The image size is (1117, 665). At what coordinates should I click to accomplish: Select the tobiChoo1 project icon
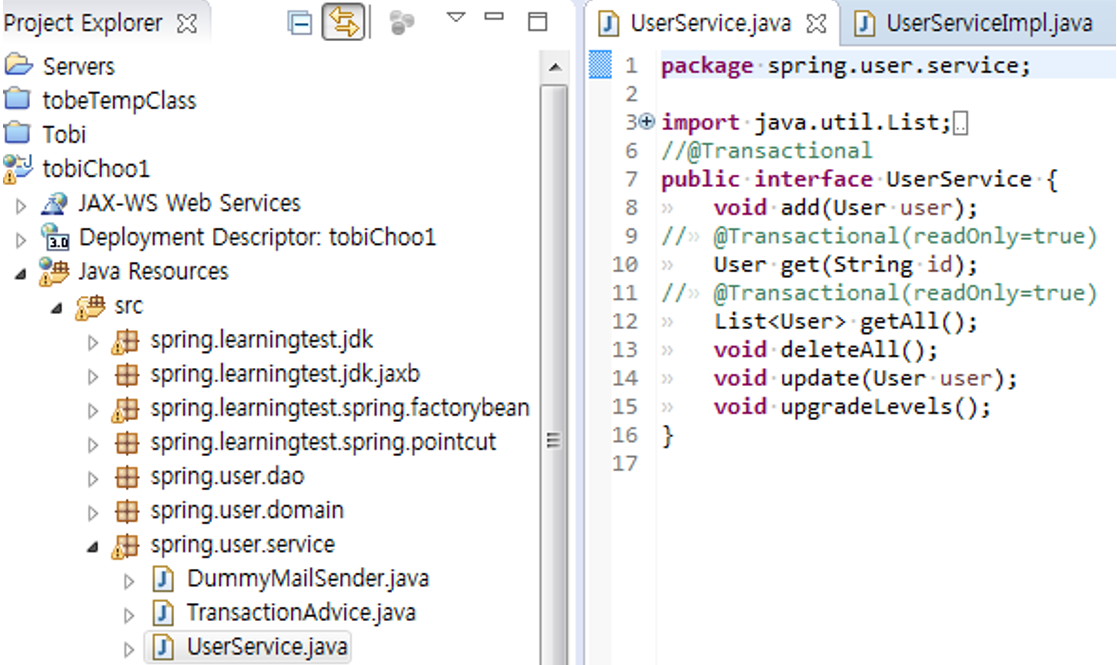(x=18, y=169)
